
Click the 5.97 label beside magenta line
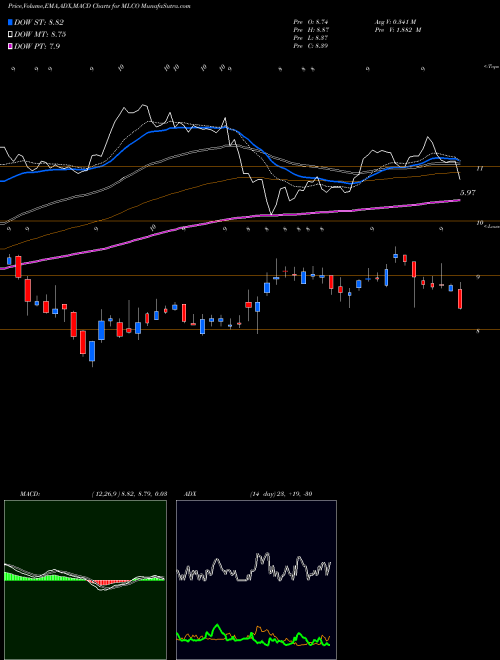468,193
